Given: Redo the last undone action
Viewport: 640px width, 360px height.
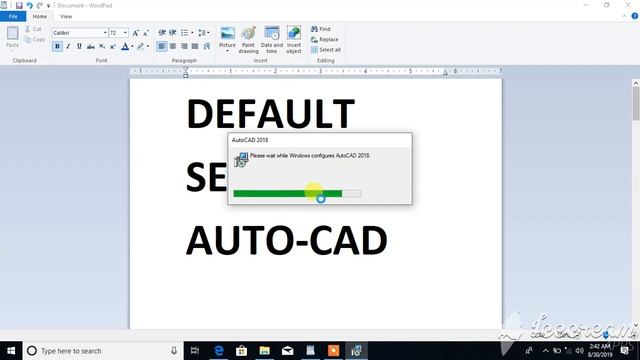Looking at the screenshot, I should [40, 5].
